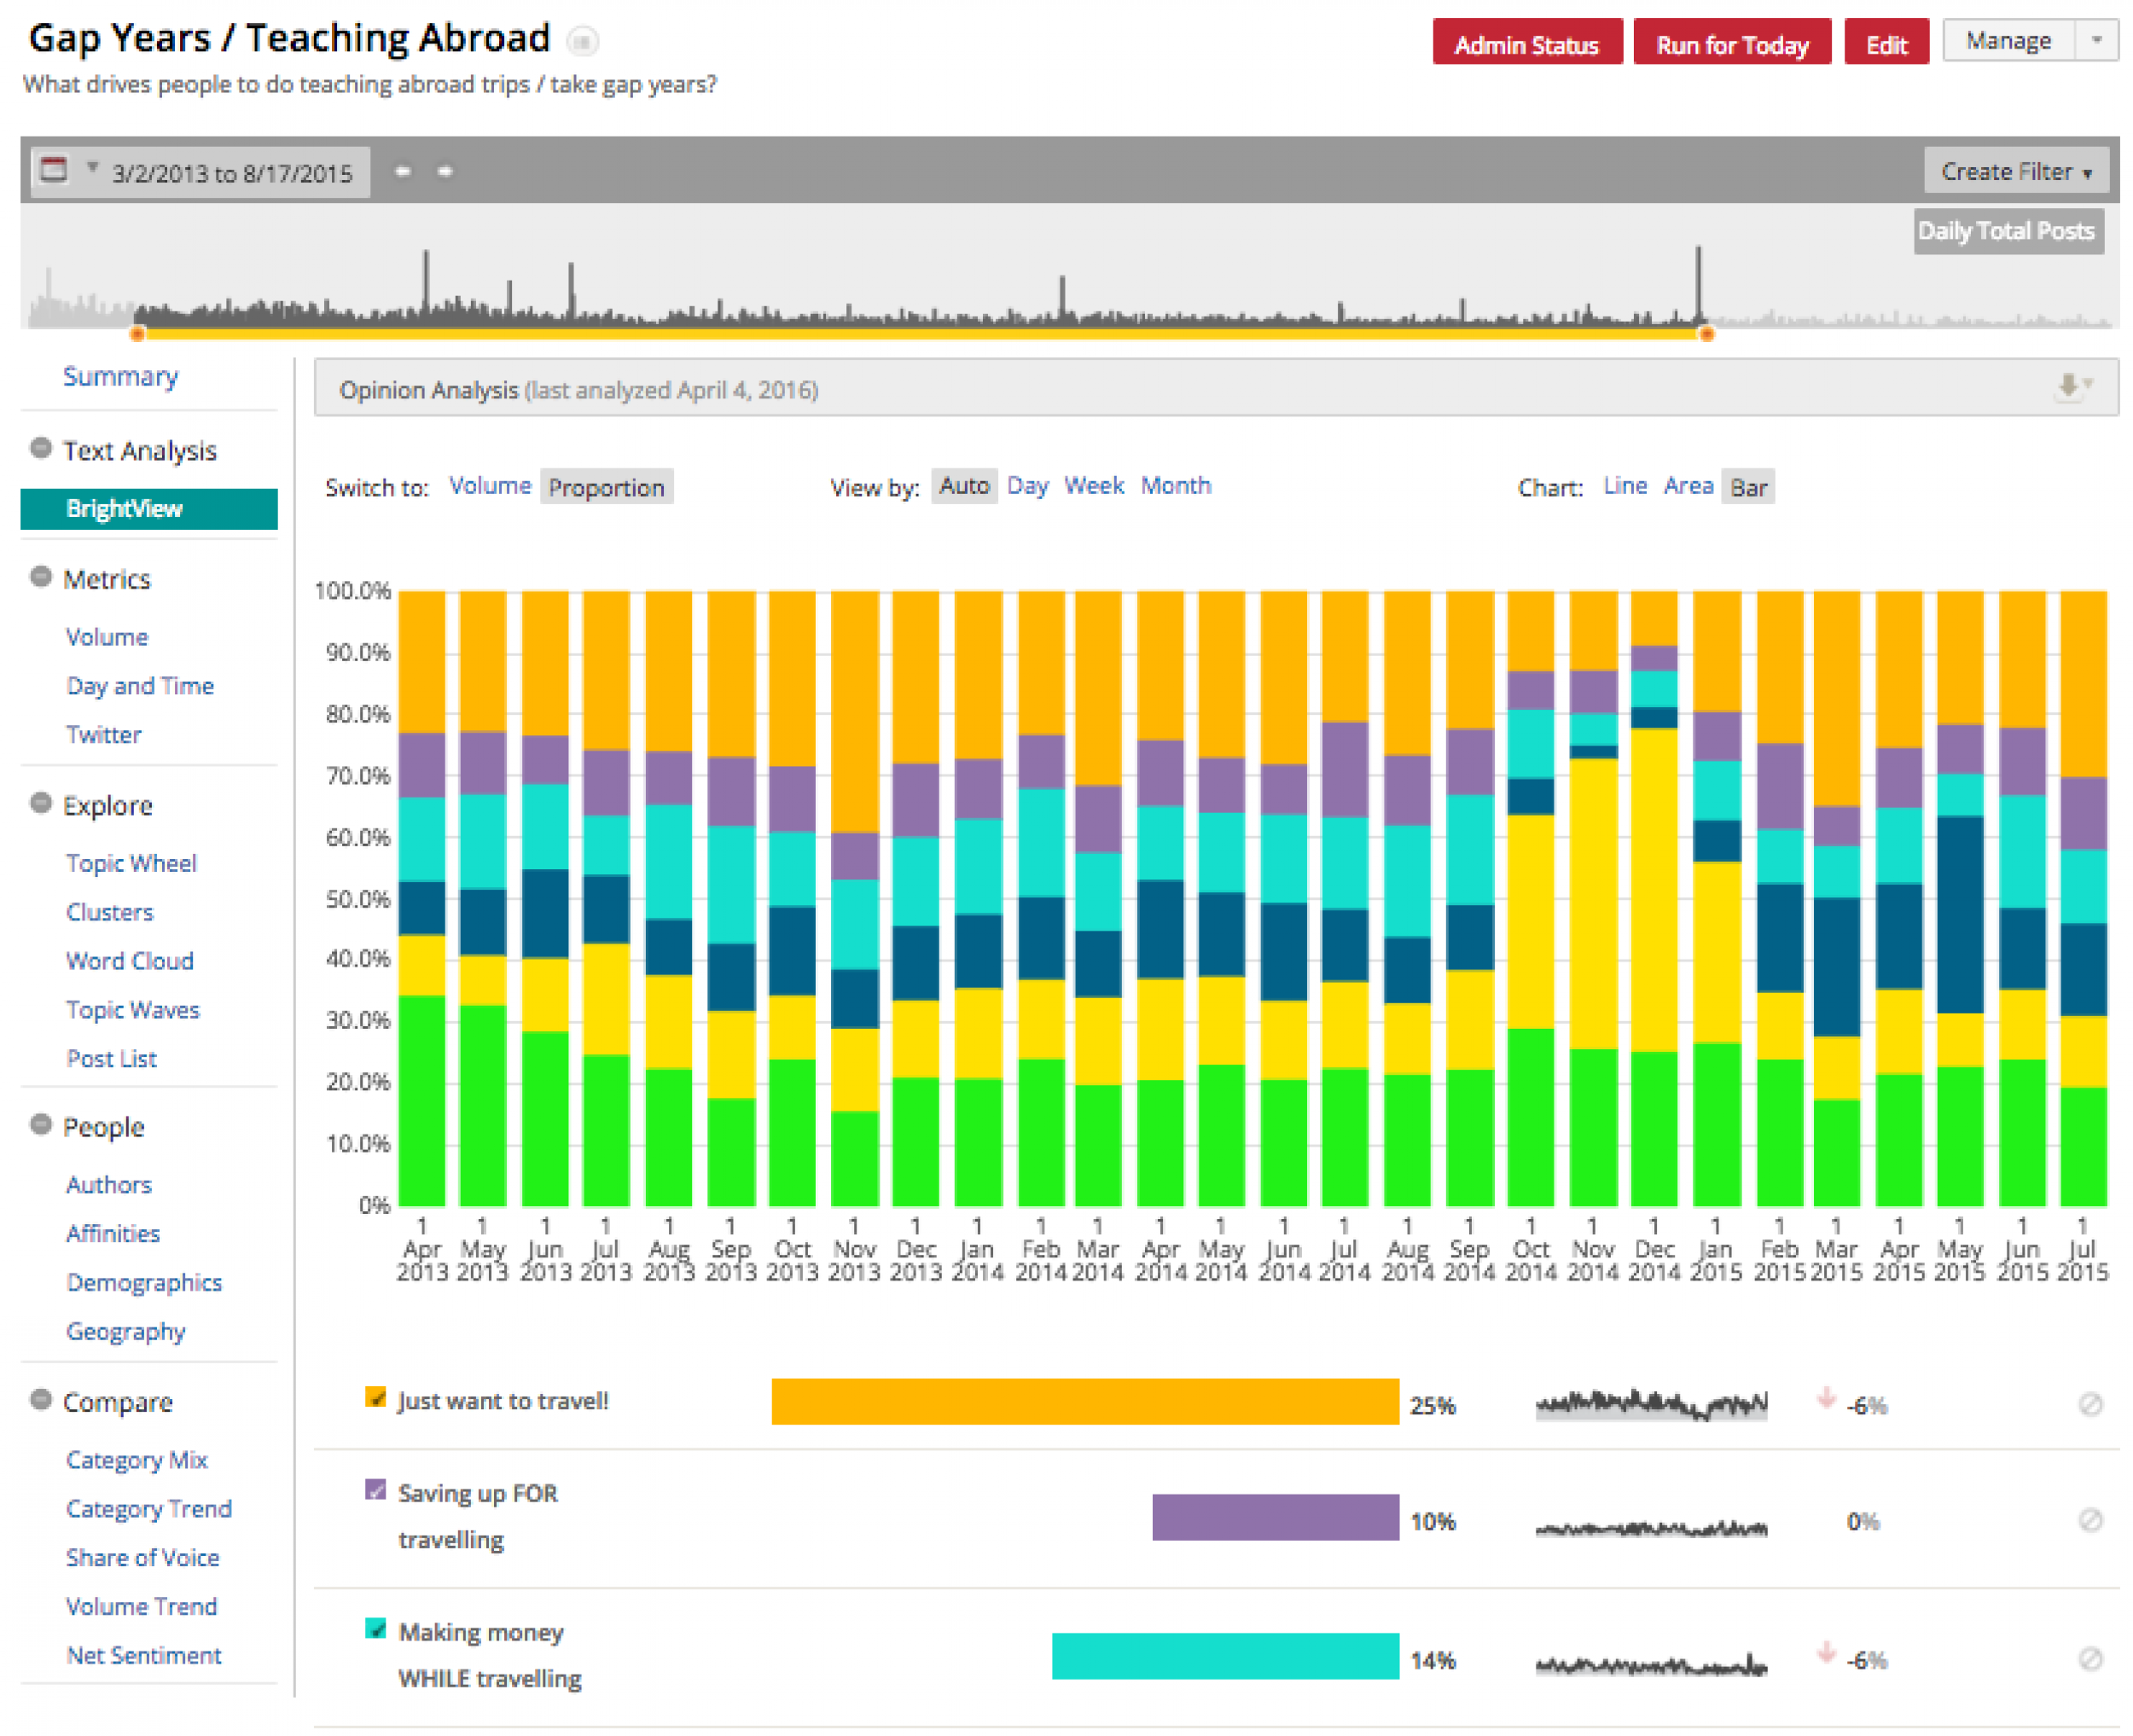2133x1736 pixels.
Task: Set View by to Day
Action: click(x=1027, y=486)
